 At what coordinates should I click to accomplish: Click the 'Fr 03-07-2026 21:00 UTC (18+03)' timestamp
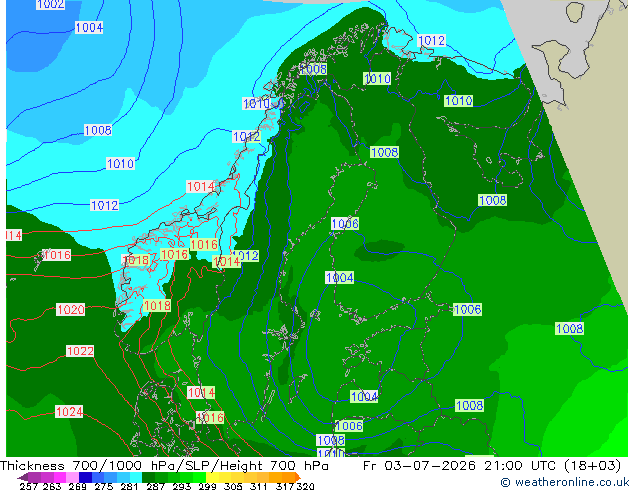[x=492, y=466]
